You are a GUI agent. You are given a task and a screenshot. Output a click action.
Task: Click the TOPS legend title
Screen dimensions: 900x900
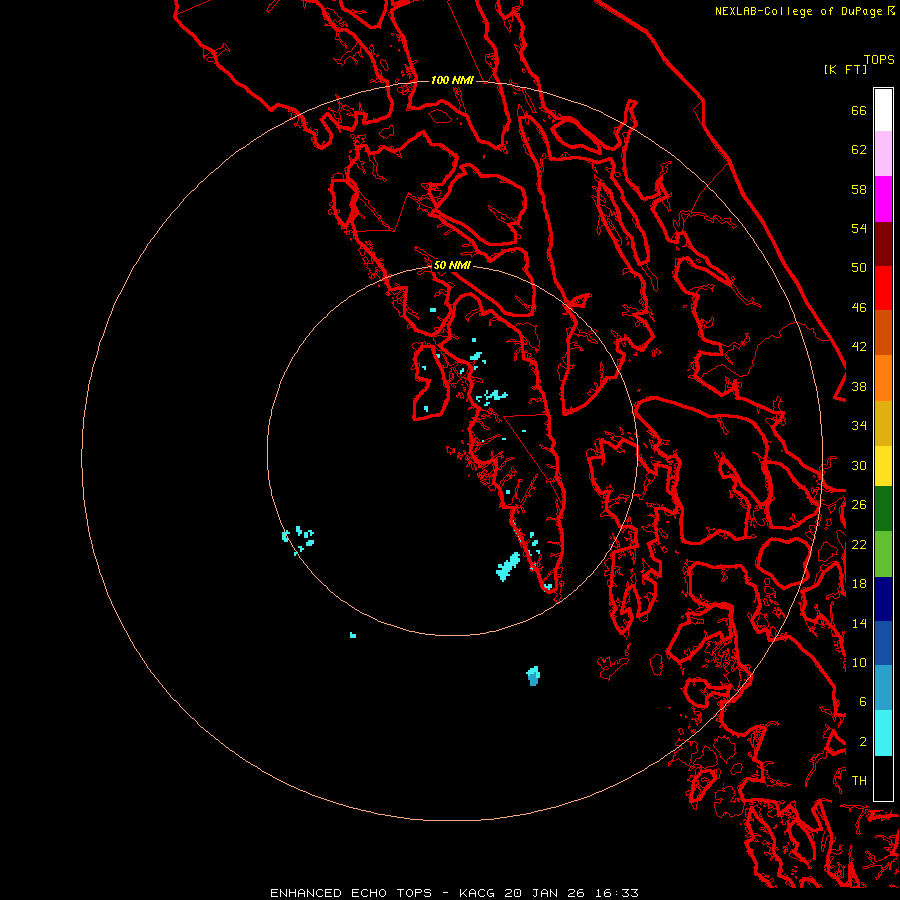[879, 60]
